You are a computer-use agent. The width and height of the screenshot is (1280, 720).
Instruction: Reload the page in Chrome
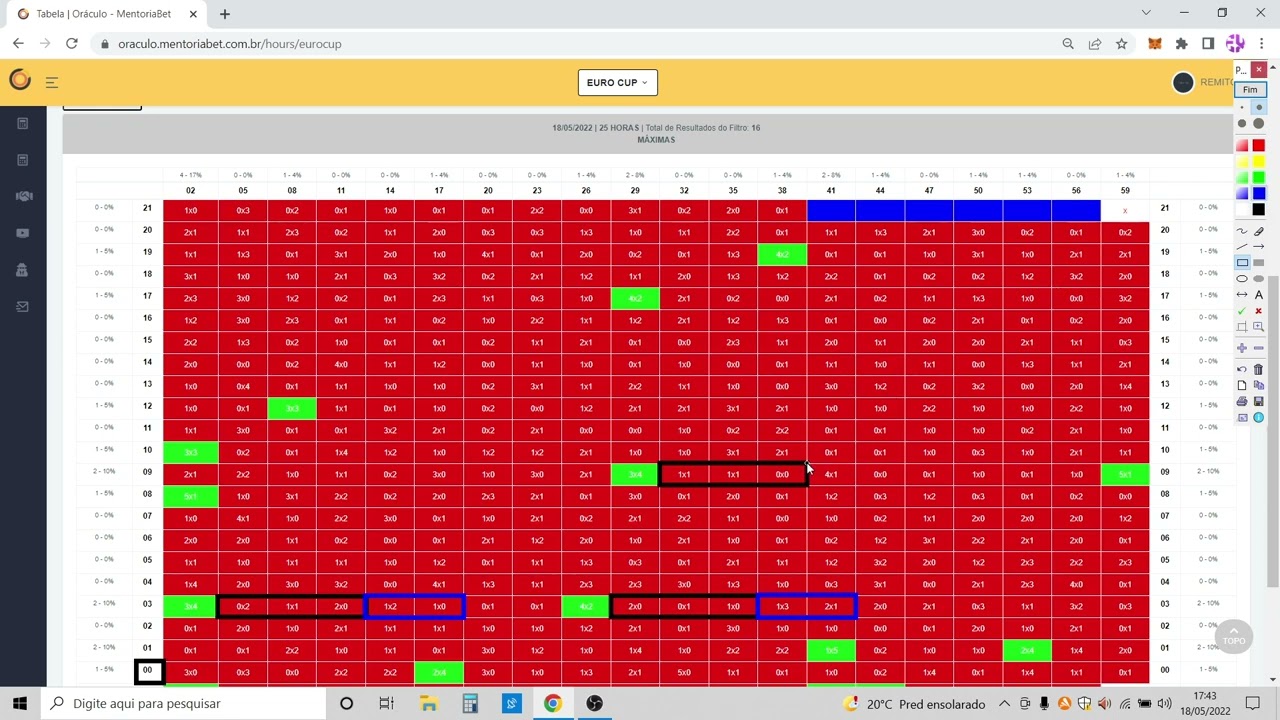(71, 44)
